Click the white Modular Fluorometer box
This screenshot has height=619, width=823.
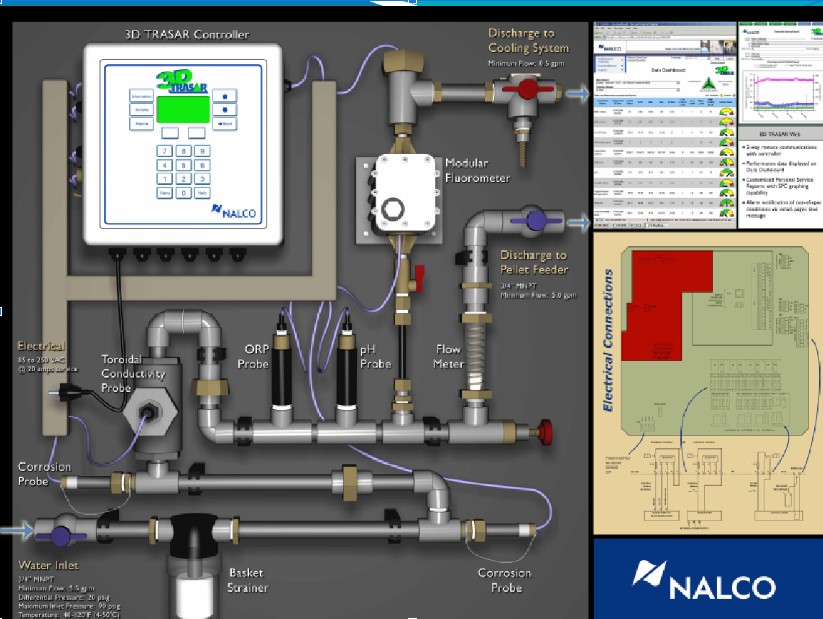[x=404, y=193]
